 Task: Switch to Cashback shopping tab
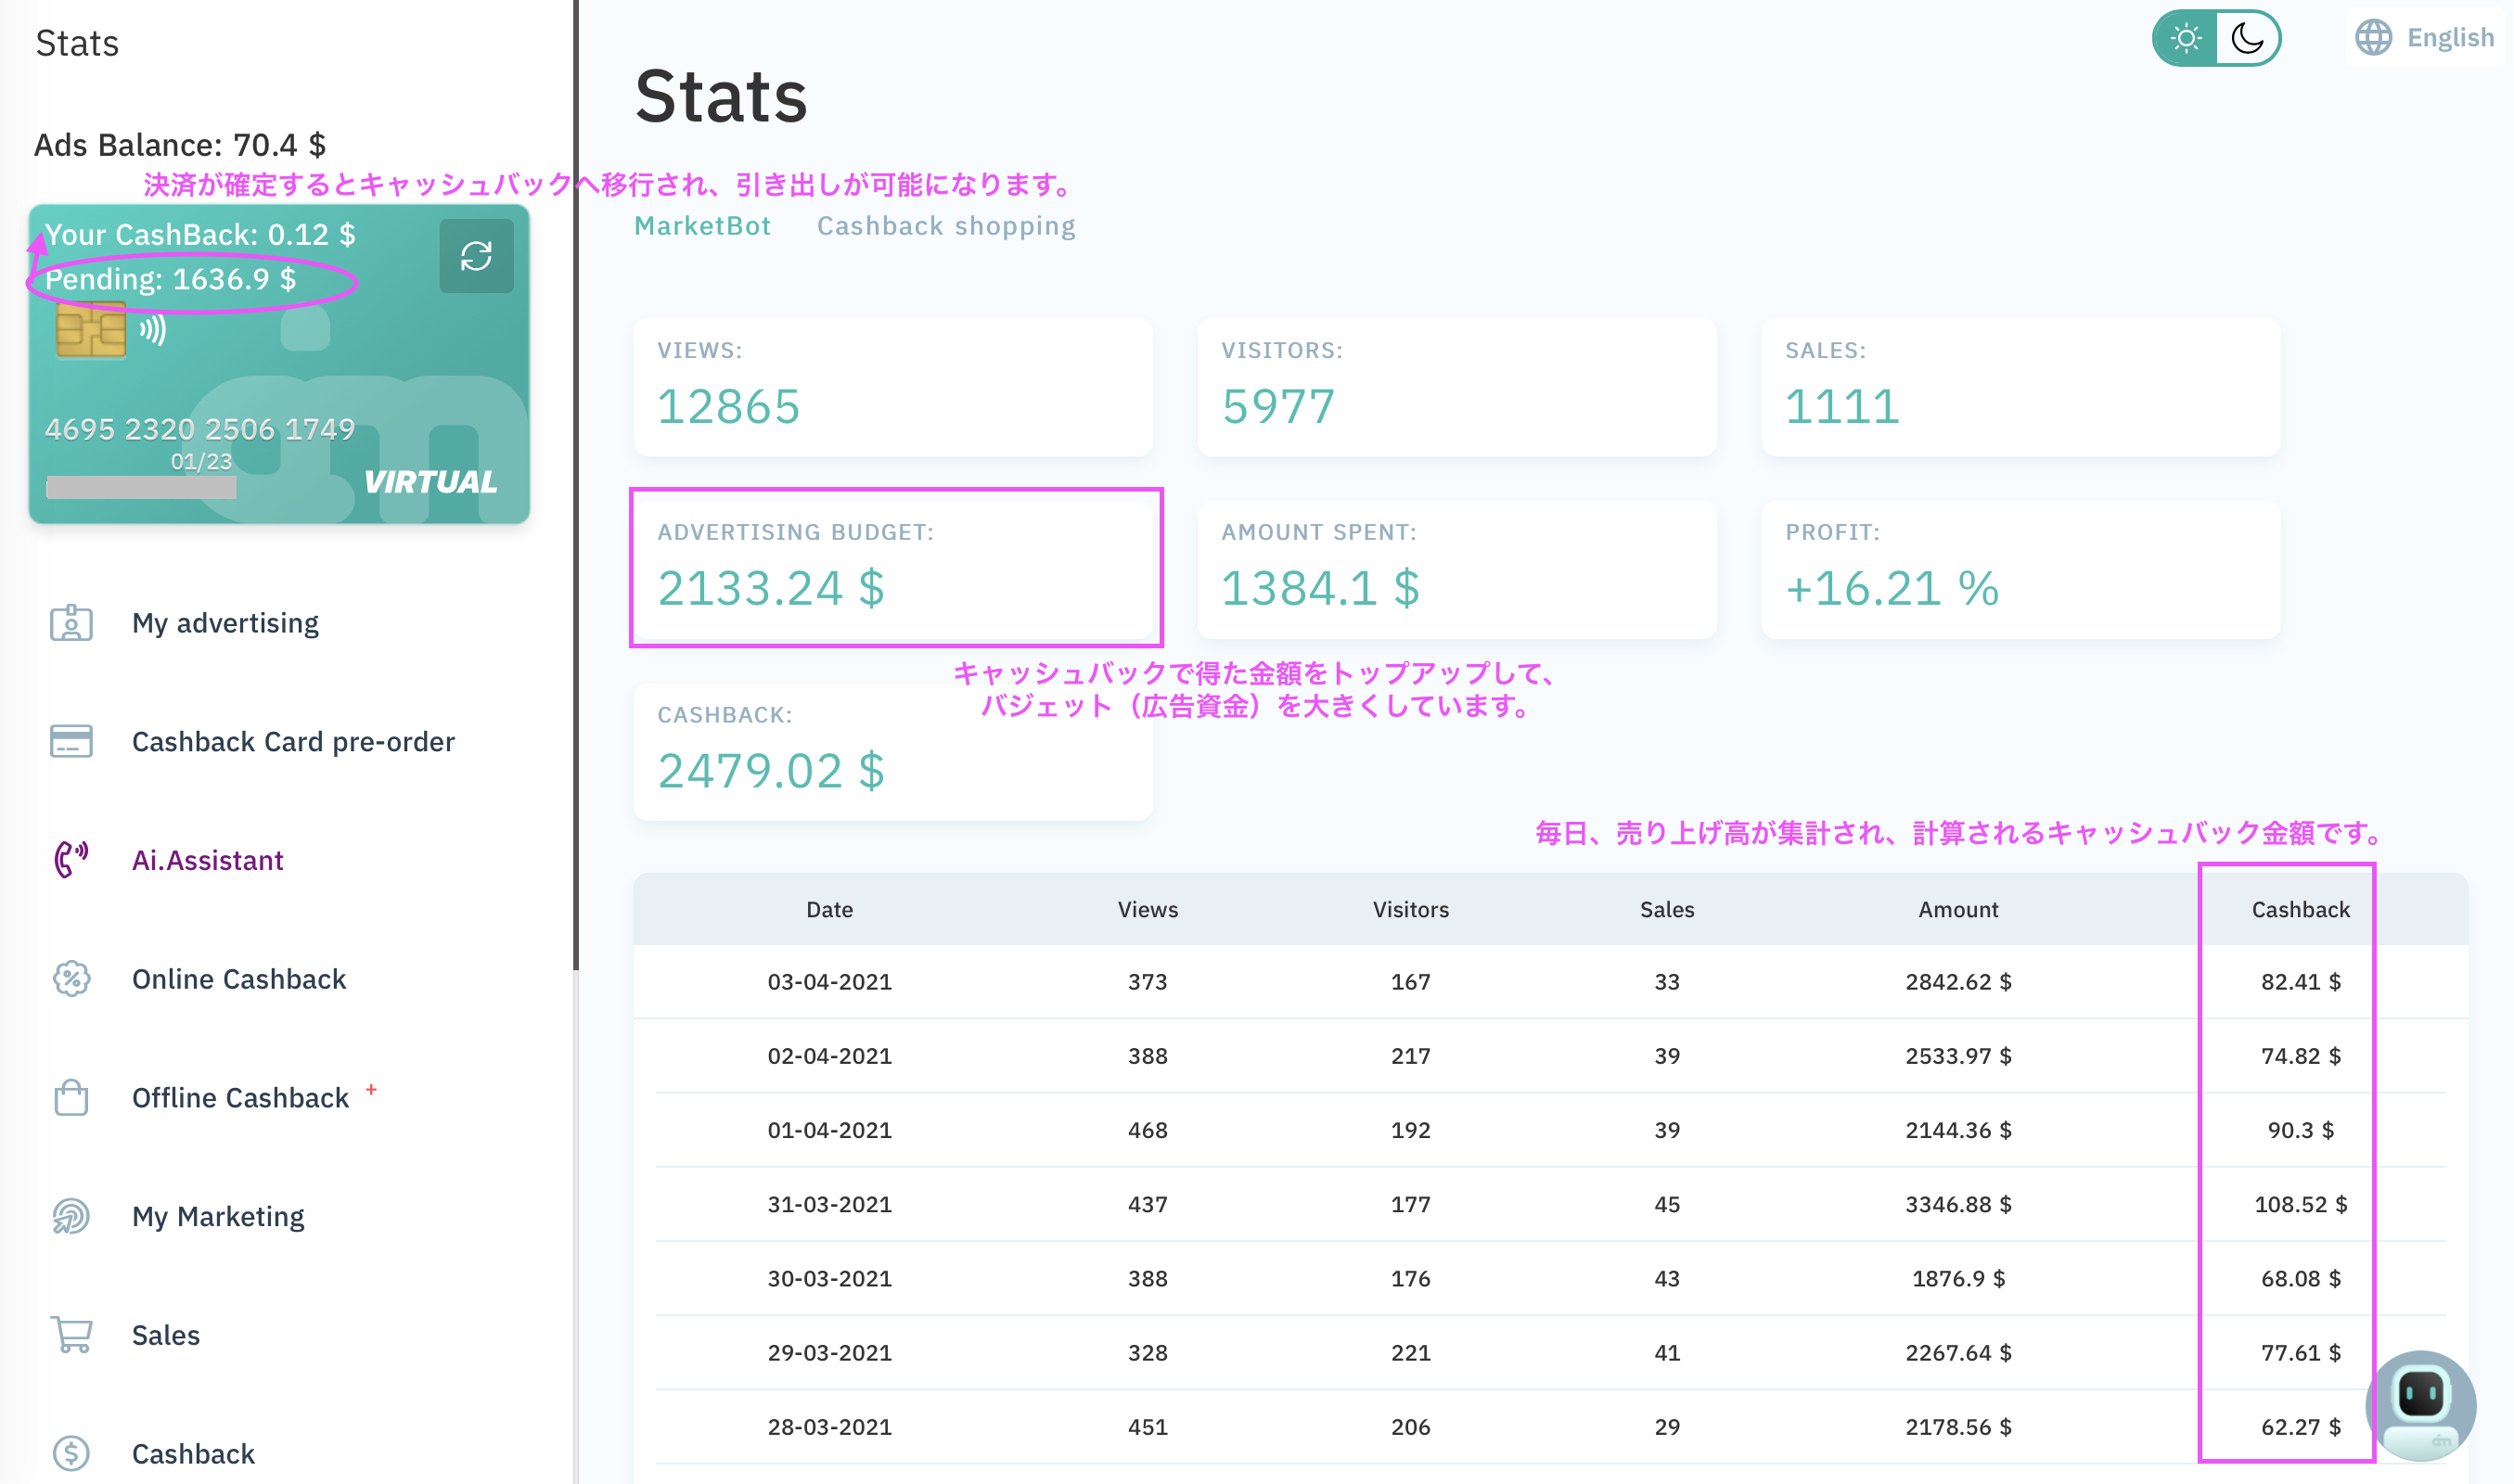(x=945, y=226)
